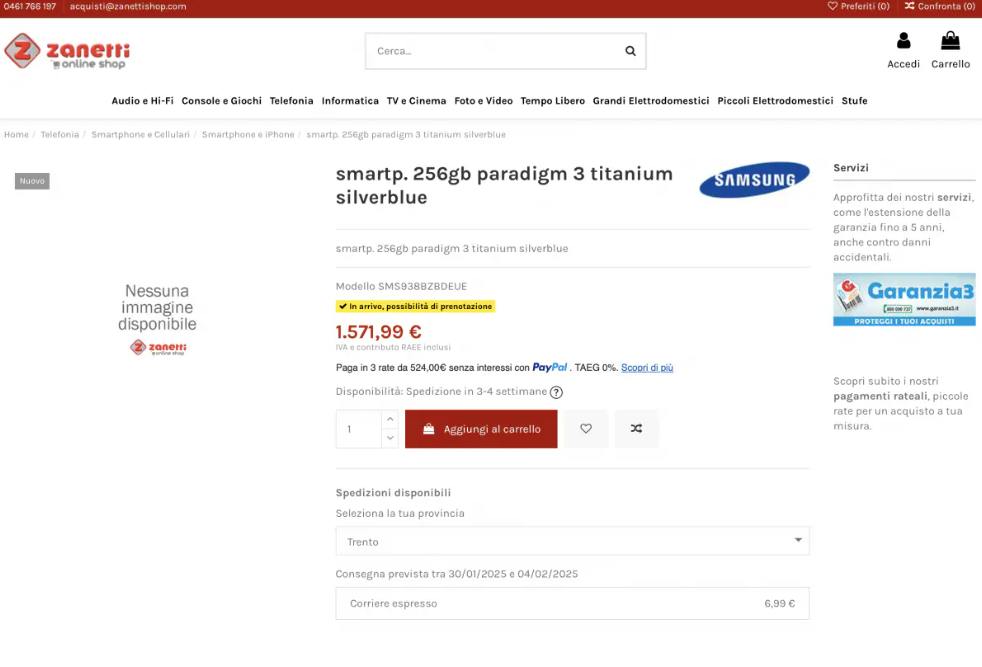982x667 pixels.
Task: Click the search magnifier icon
Action: pos(630,51)
